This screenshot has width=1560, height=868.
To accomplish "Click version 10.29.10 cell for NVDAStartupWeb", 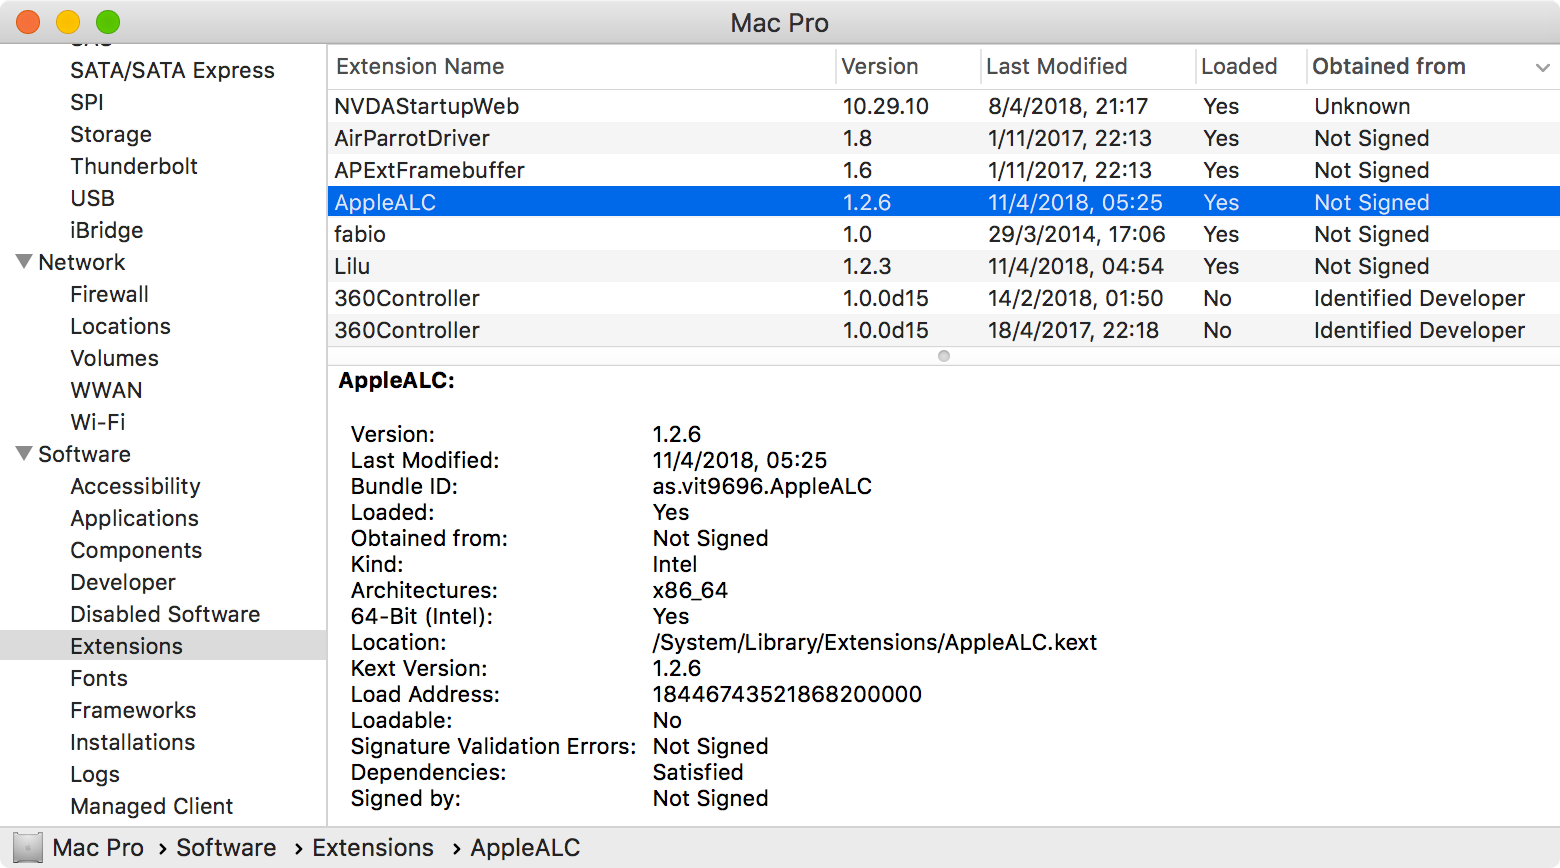I will [x=886, y=106].
